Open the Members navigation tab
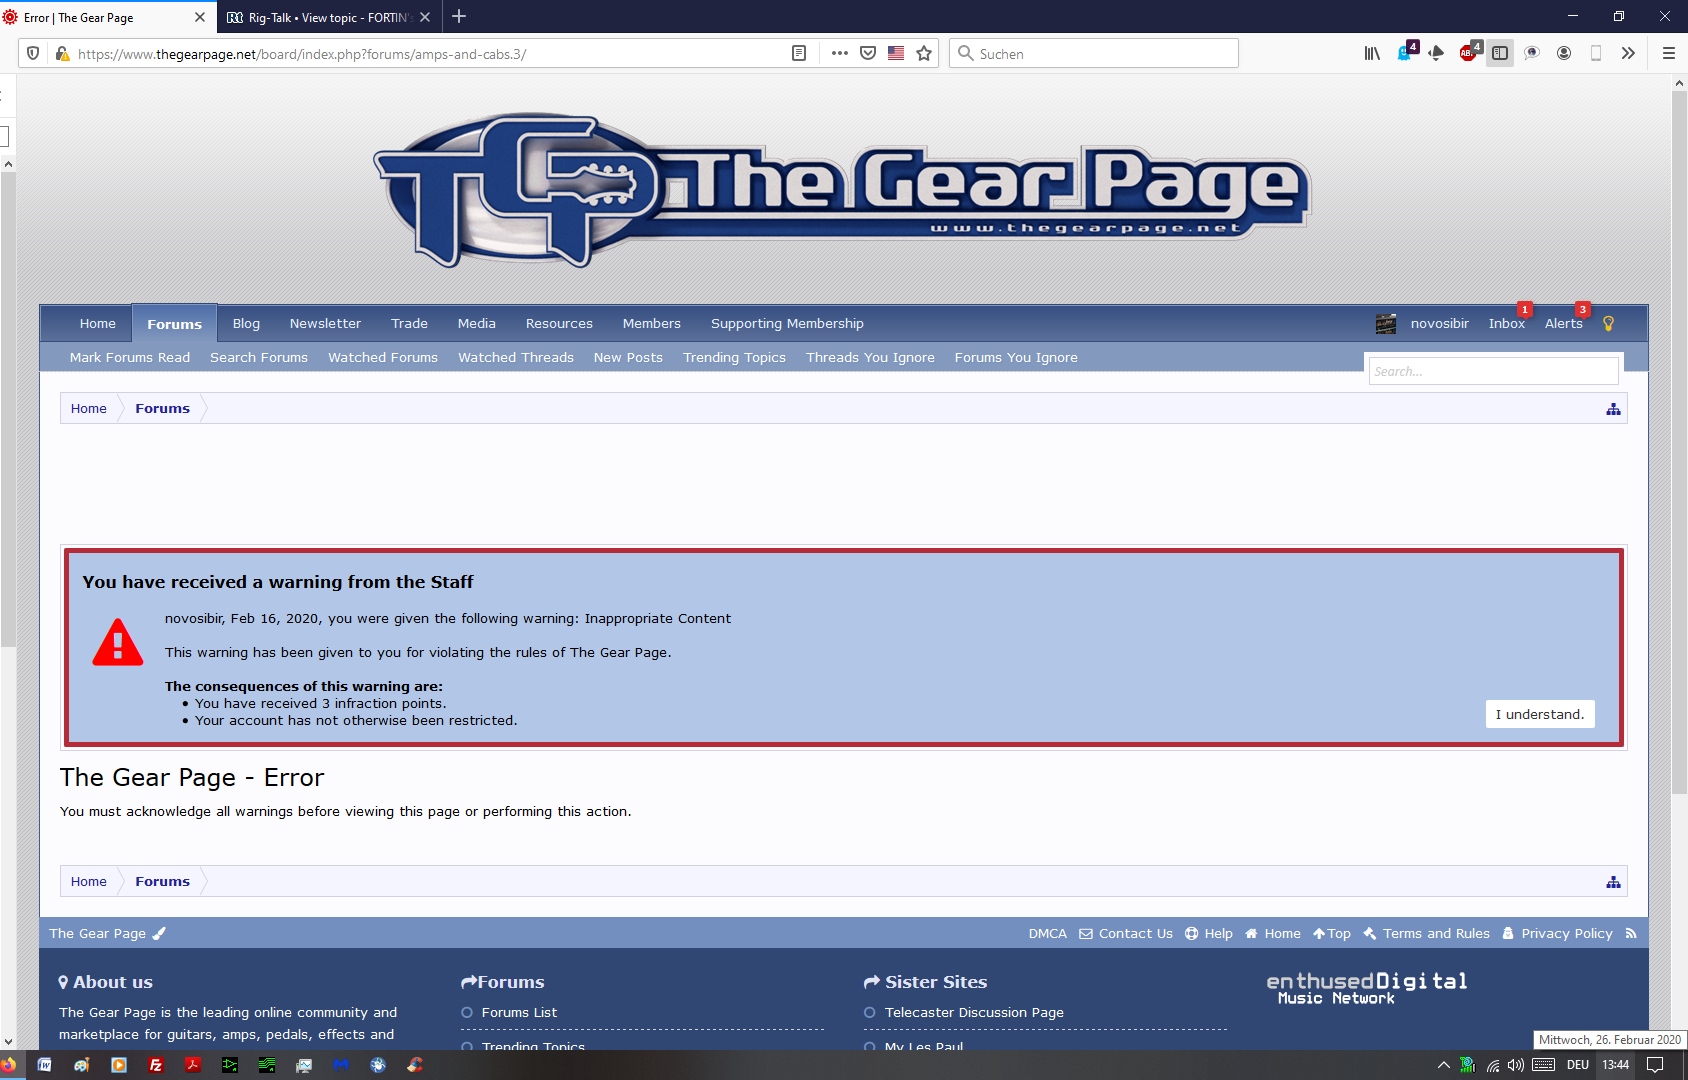Screen dimensions: 1688x1080 click(651, 323)
